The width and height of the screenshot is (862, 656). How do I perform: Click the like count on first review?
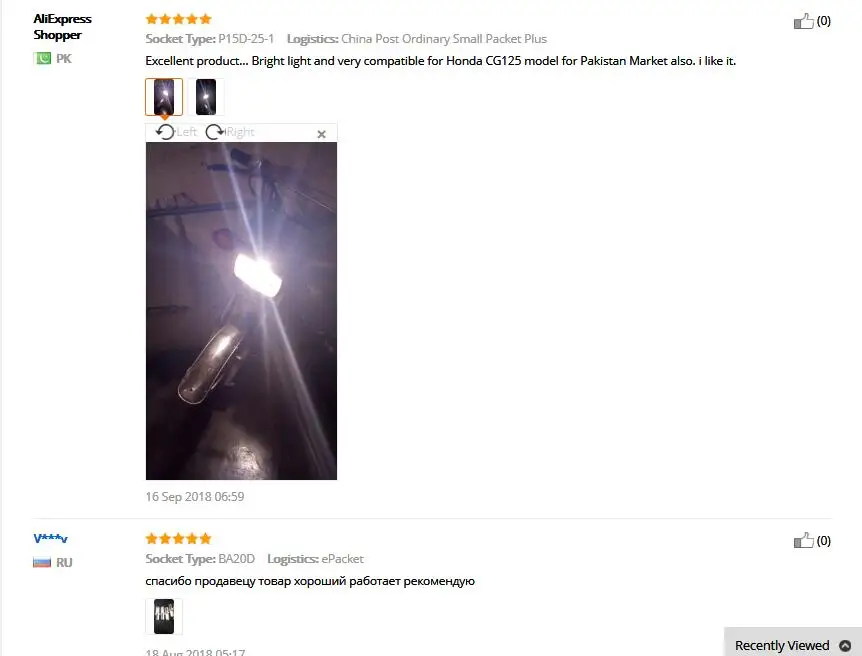(824, 21)
